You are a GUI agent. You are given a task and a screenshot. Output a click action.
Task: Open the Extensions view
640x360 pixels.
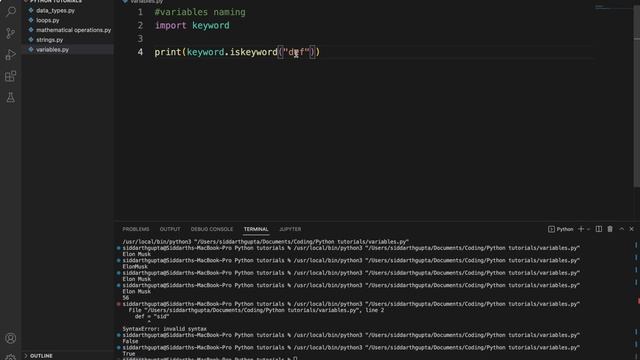click(x=11, y=76)
